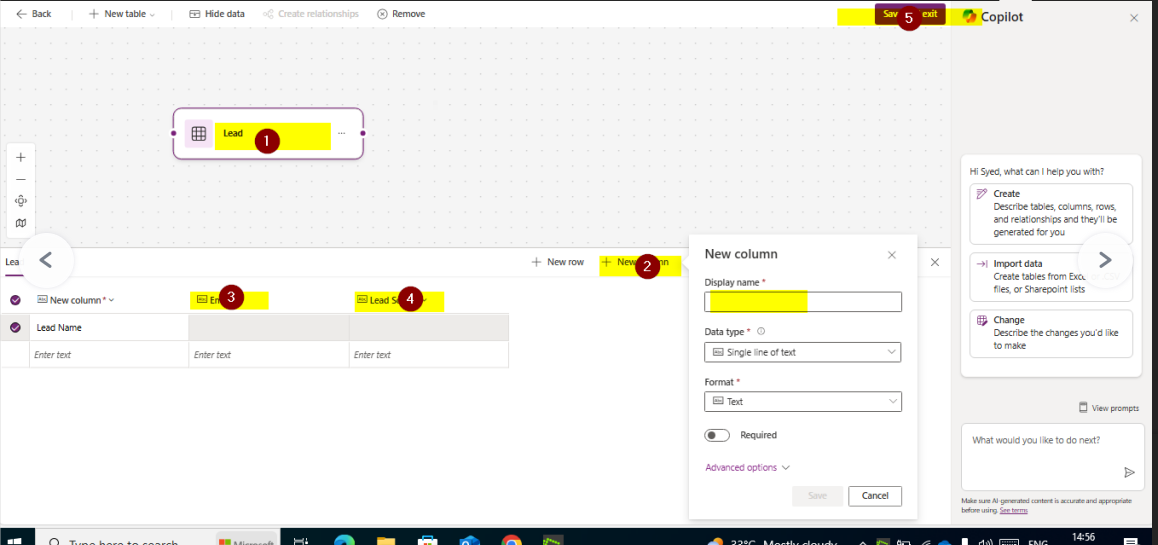Viewport: 1158px width, 545px height.
Task: Select the Copilot Change suggestion
Action: [1050, 333]
